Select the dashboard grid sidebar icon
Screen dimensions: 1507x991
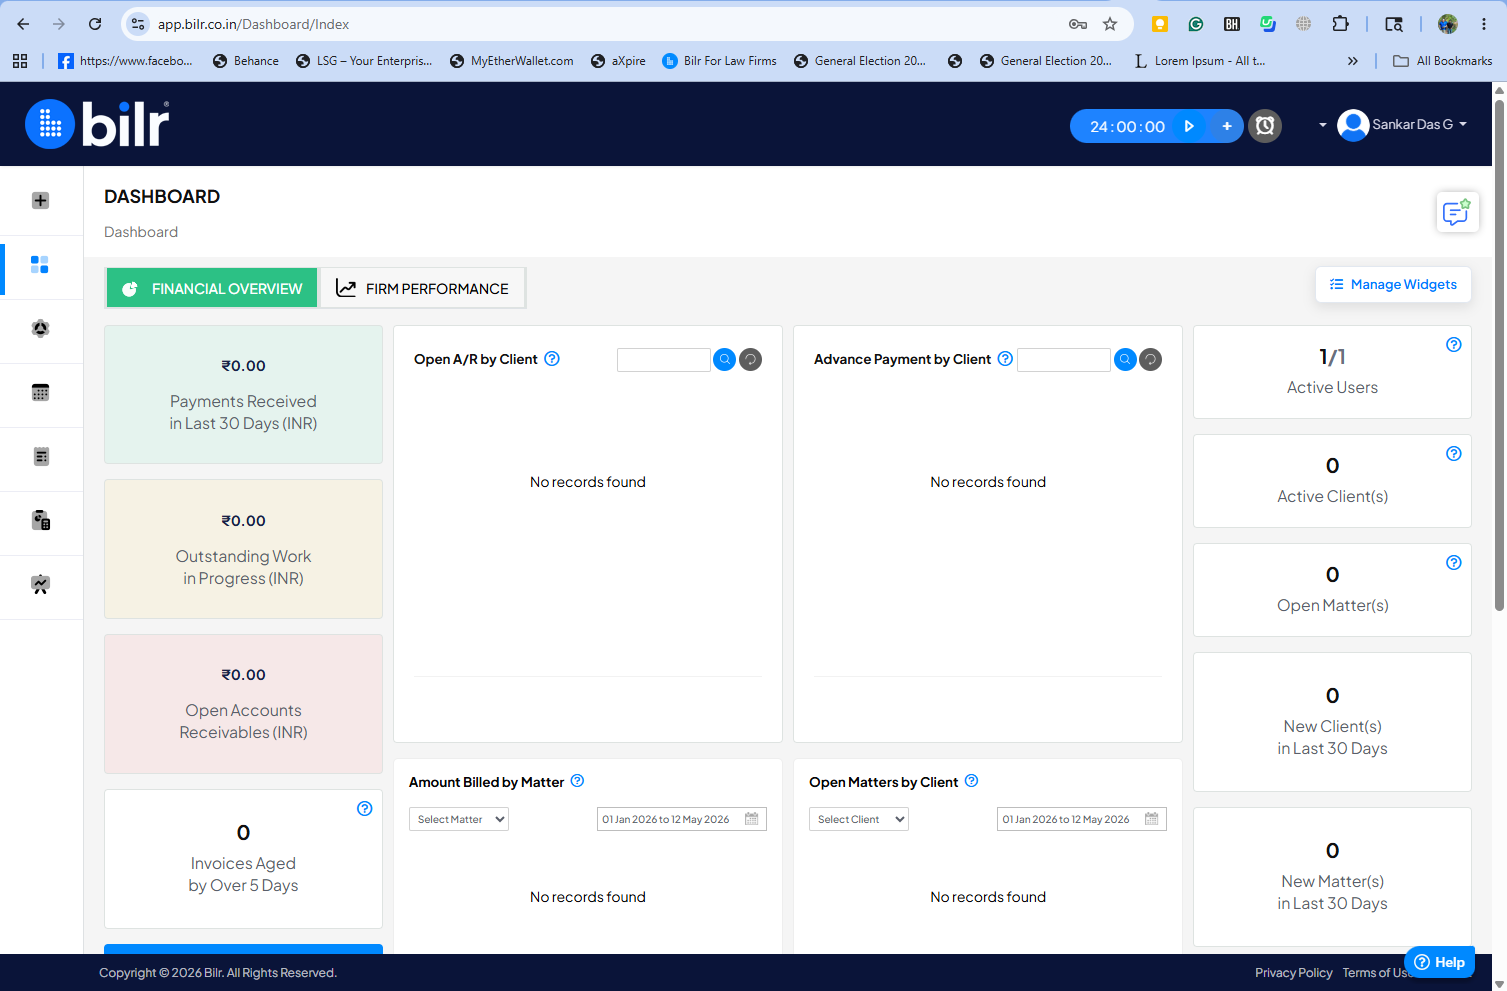40,264
